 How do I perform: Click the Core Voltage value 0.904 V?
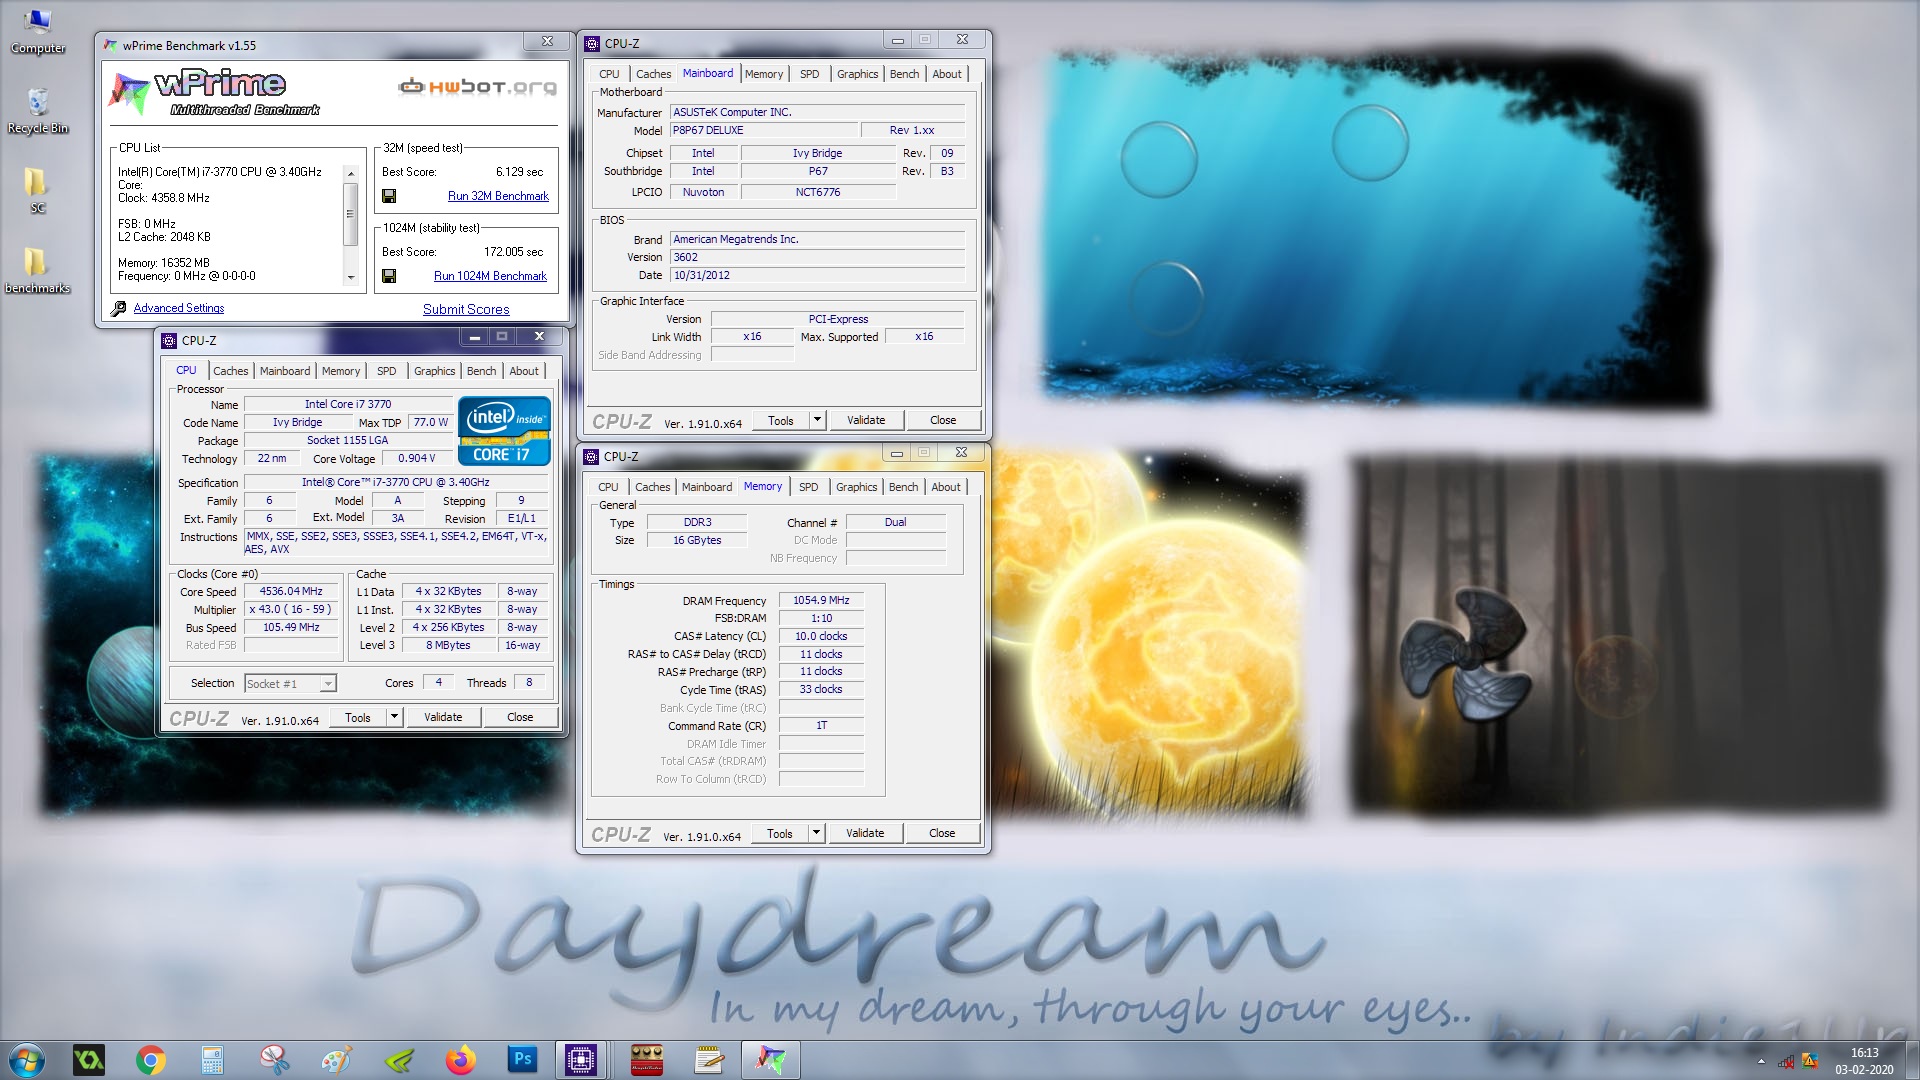point(416,458)
